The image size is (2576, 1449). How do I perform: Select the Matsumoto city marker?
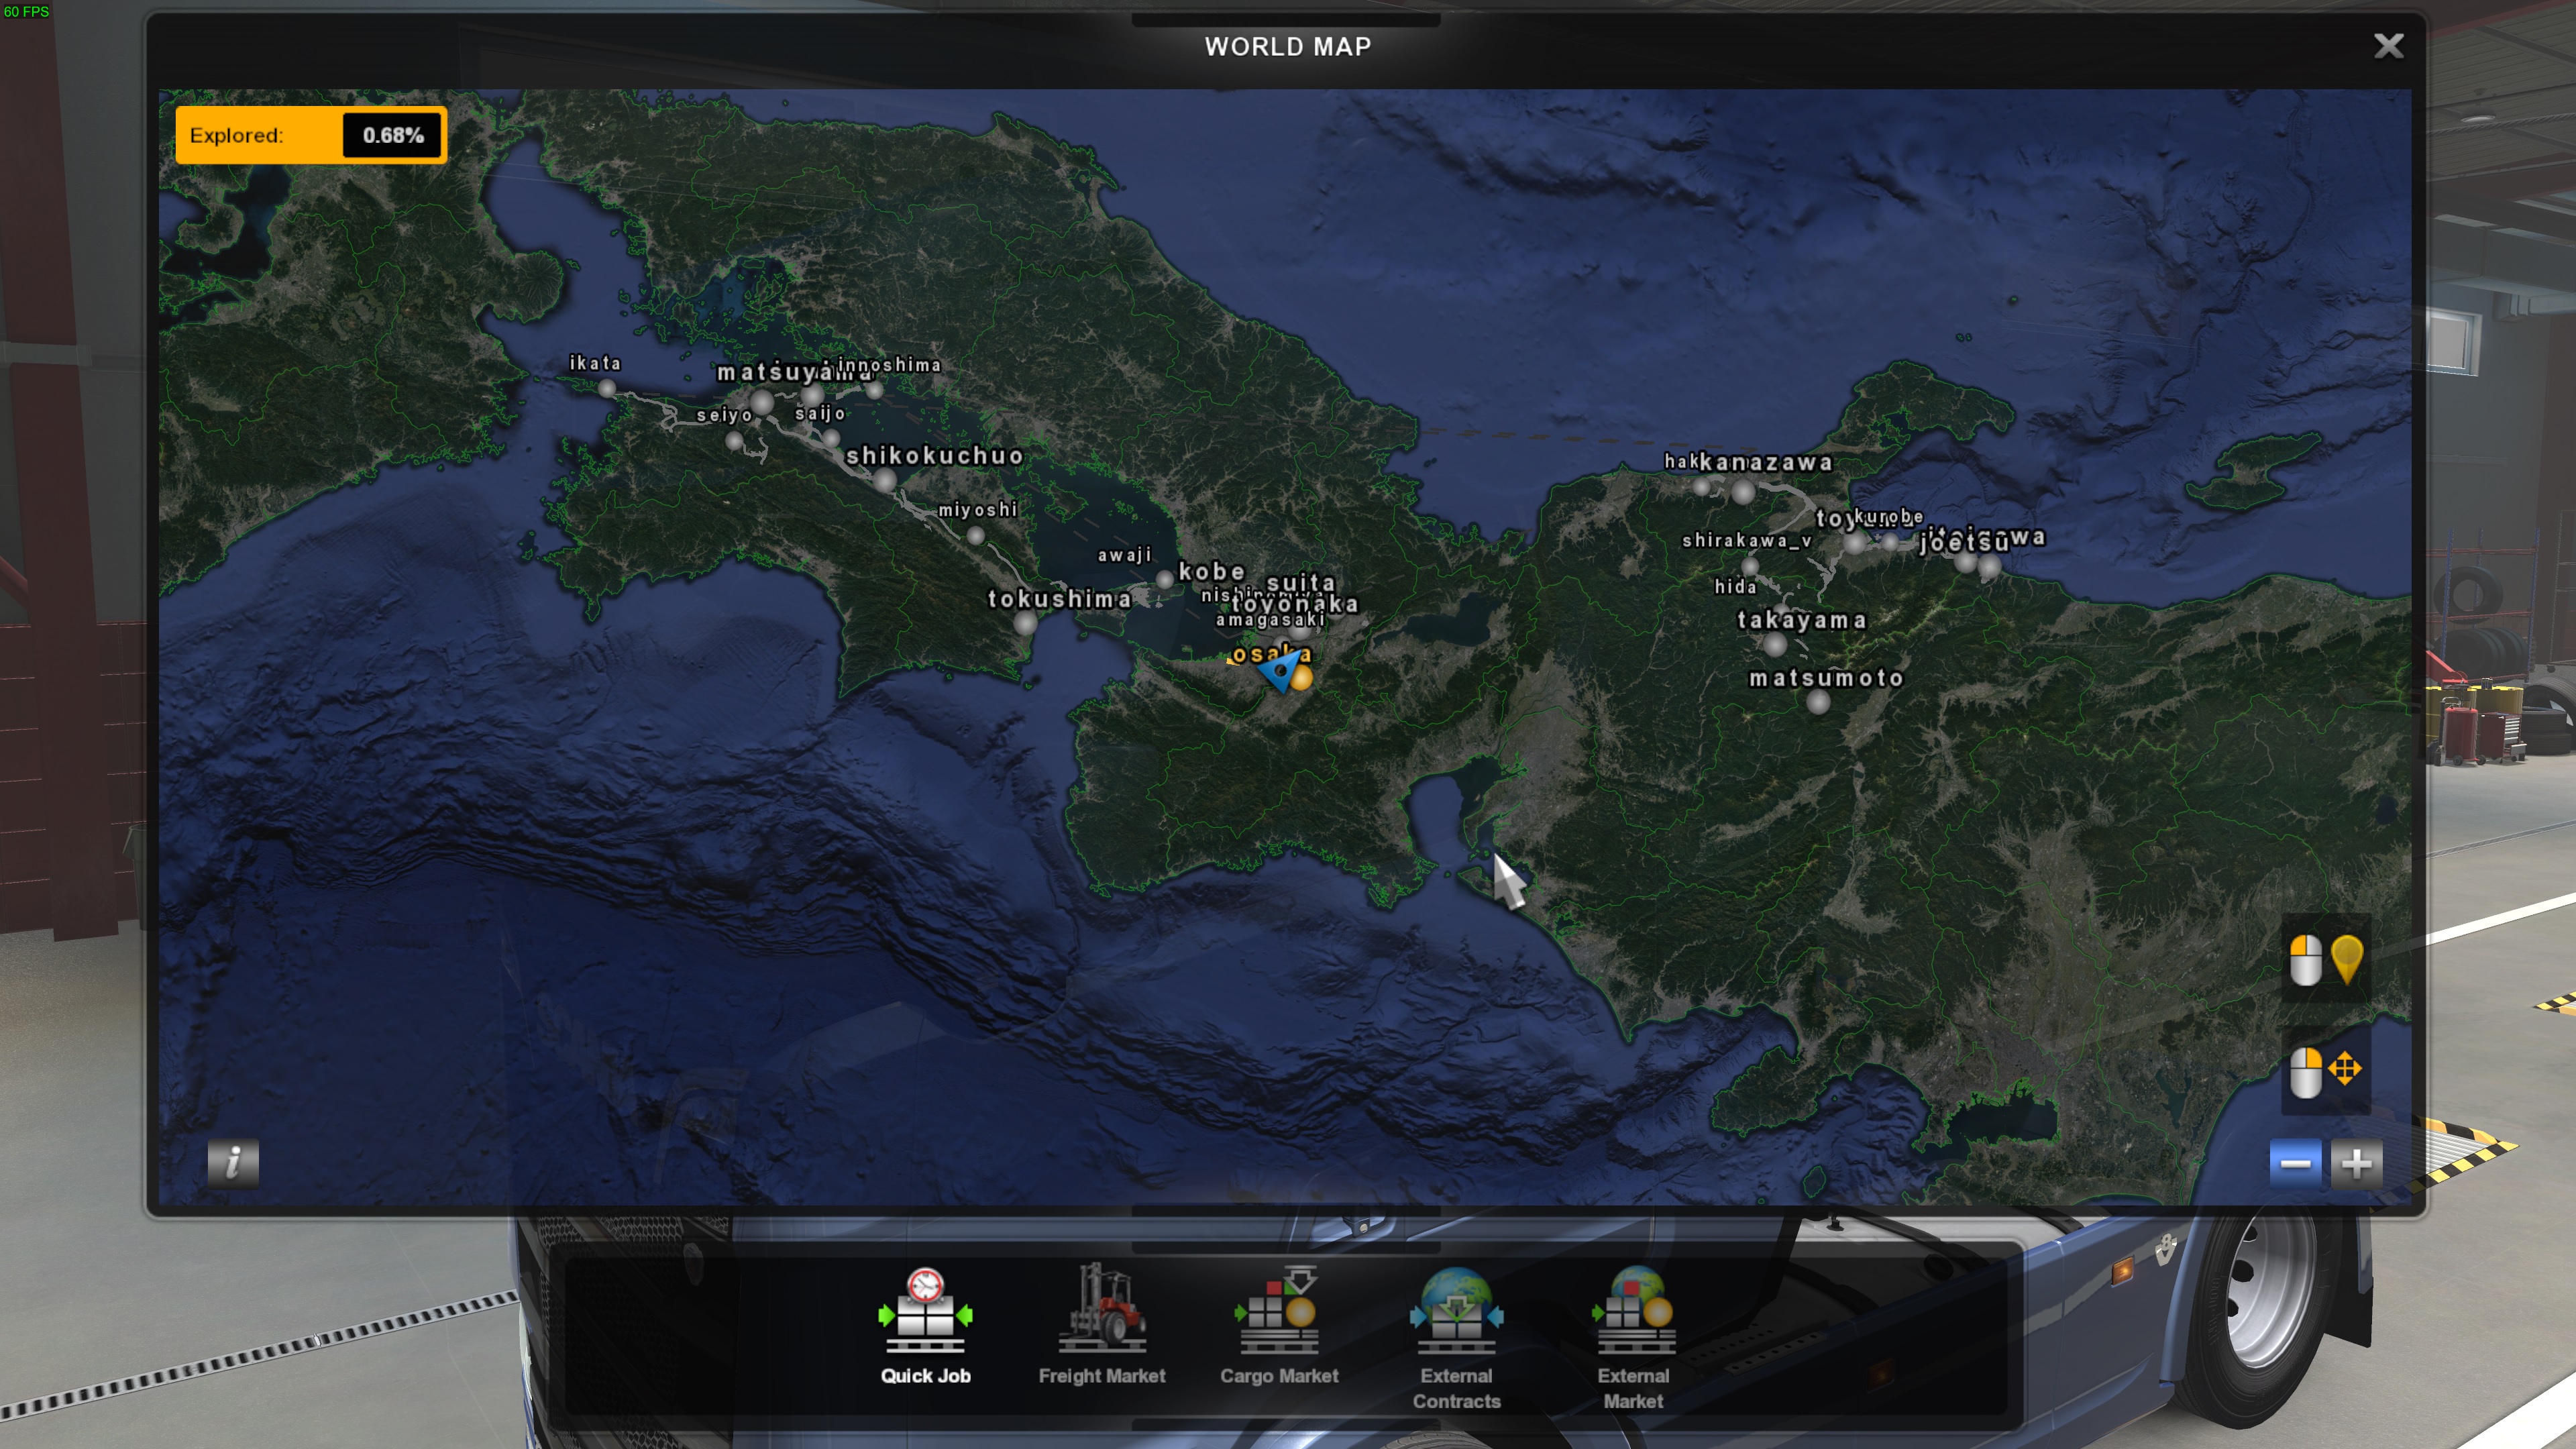[x=1818, y=702]
